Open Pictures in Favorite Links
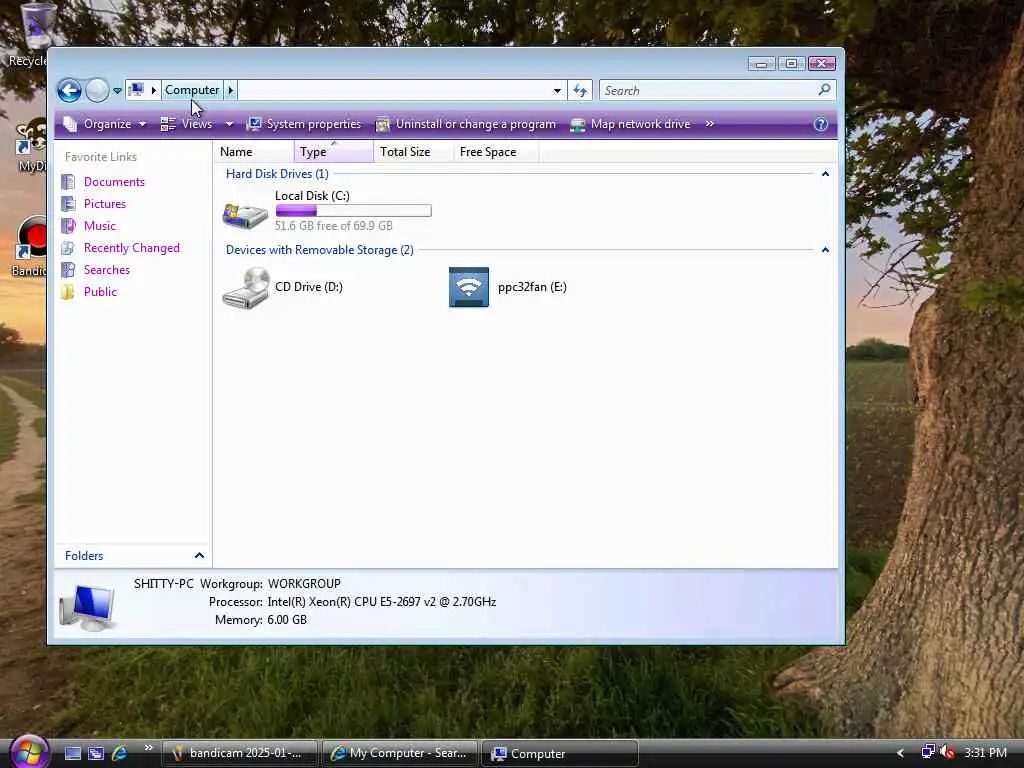Viewport: 1024px width, 768px height. pos(104,204)
